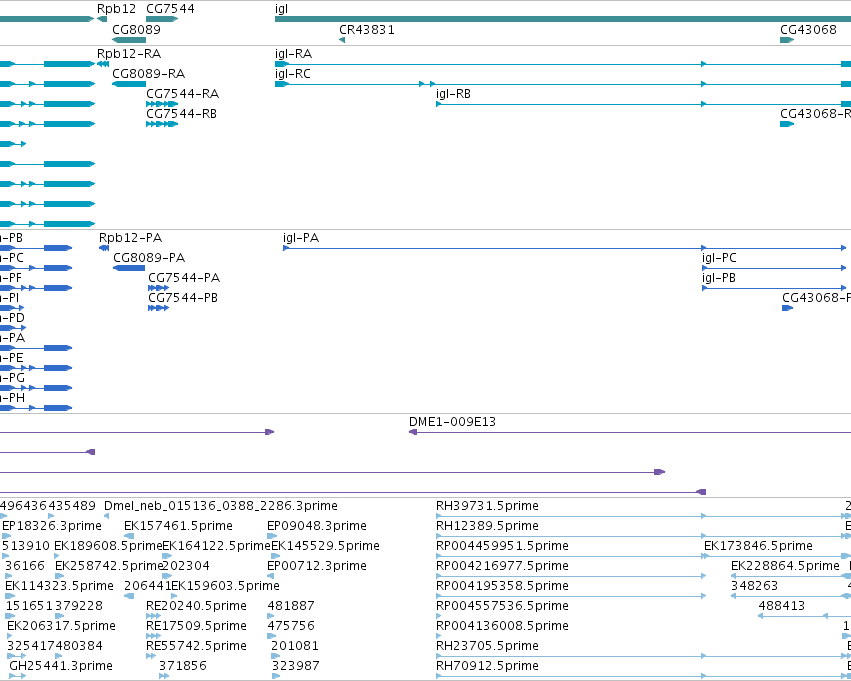
Task: Click the EK258742.5prime label
Action: [x=109, y=566]
